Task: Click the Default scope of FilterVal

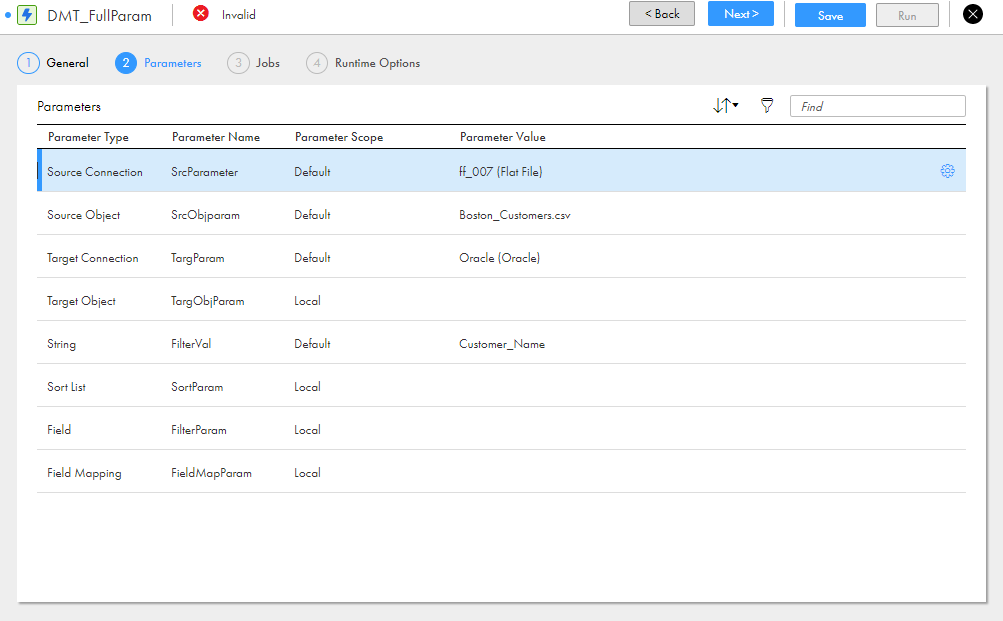Action: (x=312, y=343)
